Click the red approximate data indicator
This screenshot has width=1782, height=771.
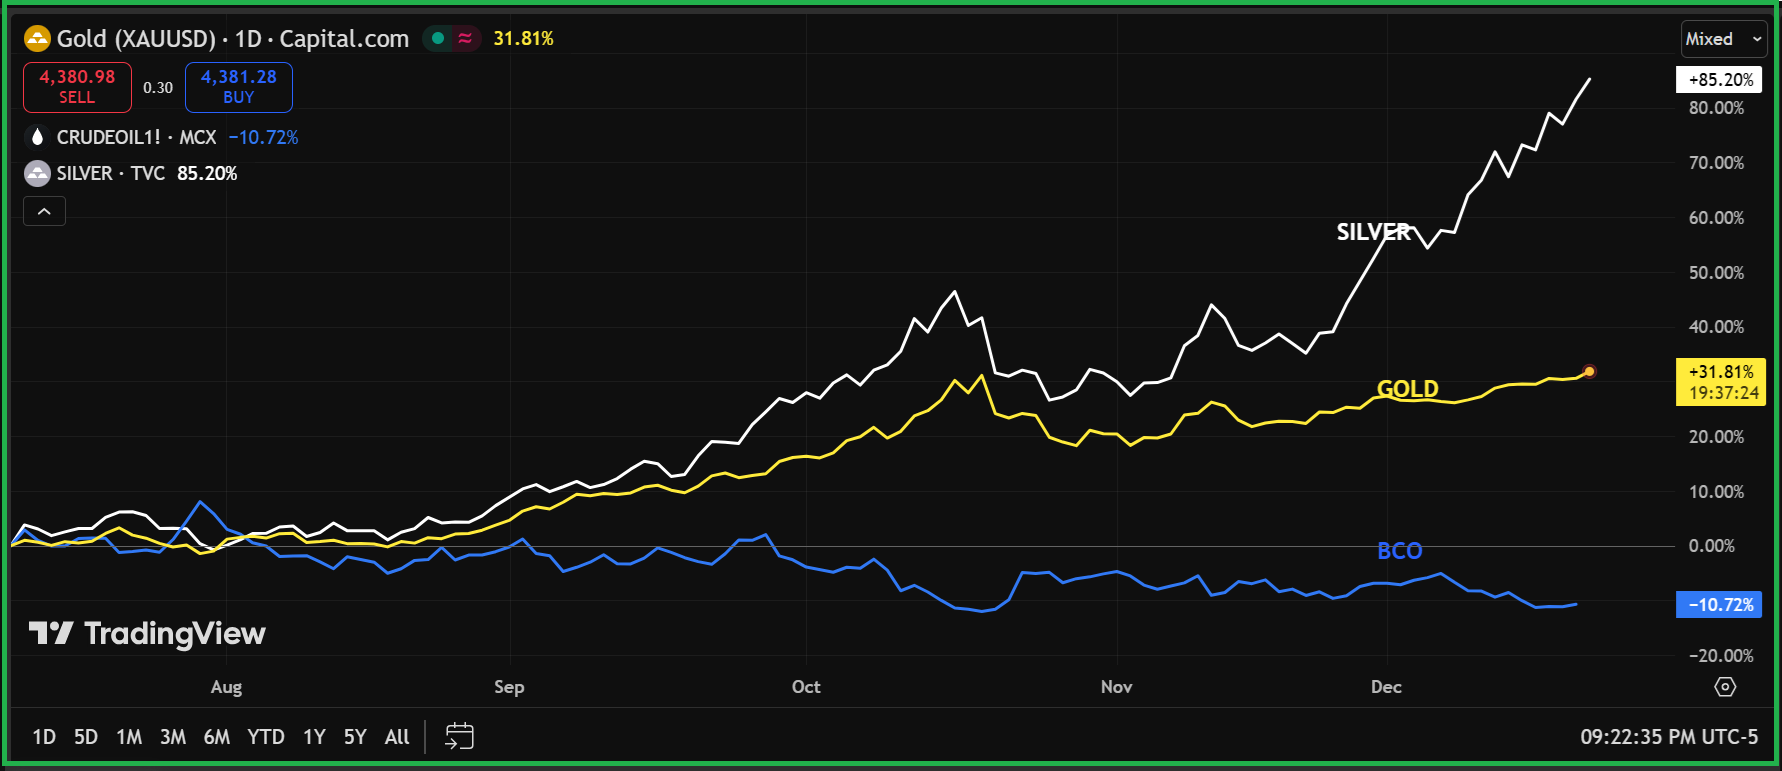pyautogui.click(x=465, y=39)
